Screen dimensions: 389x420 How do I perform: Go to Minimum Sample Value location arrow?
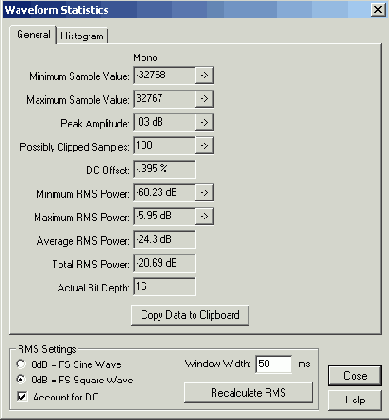pyautogui.click(x=204, y=75)
